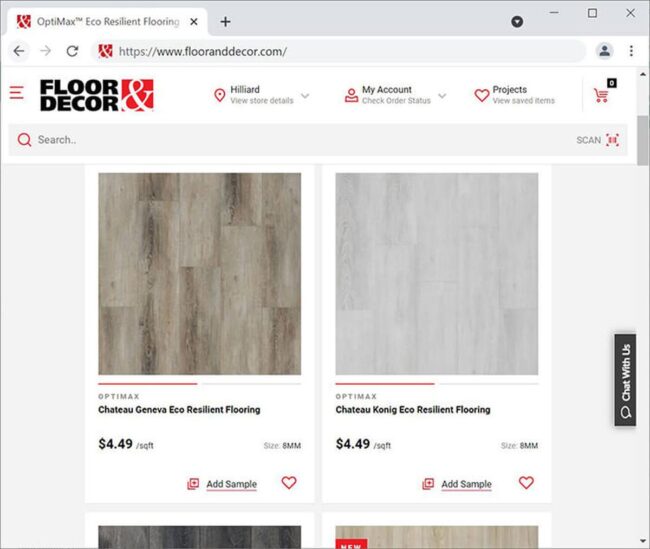The image size is (650, 549).
Task: Open the hamburger menu icon
Action: pos(17,92)
